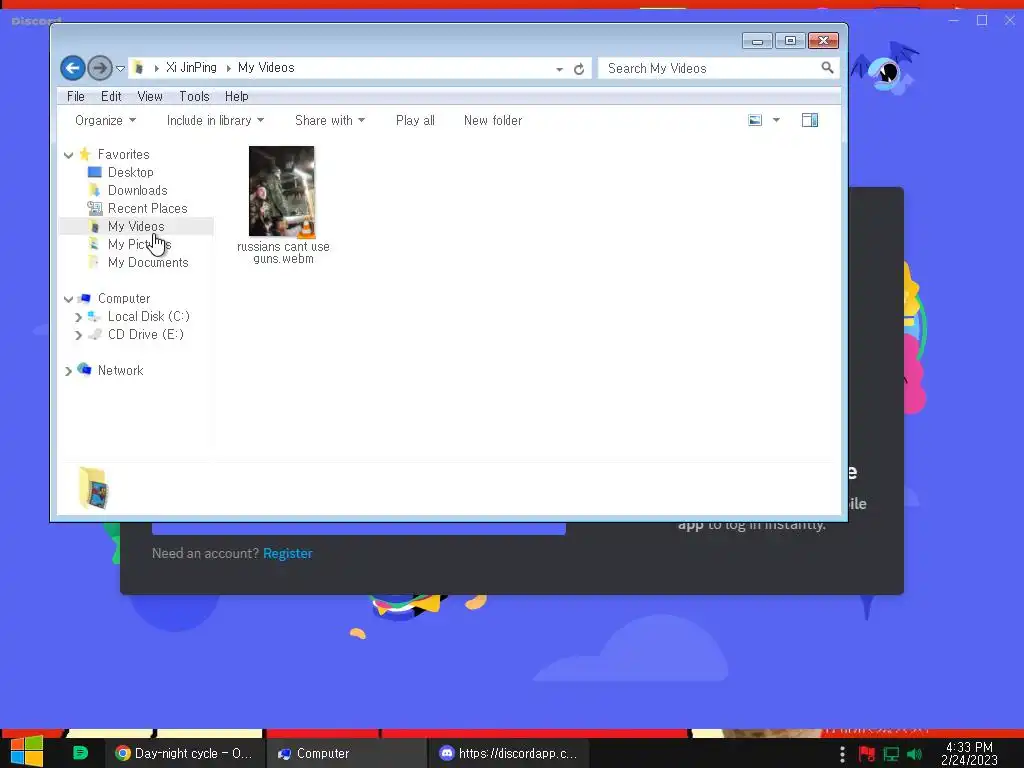Select My Videos in Favorites
The height and width of the screenshot is (768, 1024).
[x=136, y=226]
